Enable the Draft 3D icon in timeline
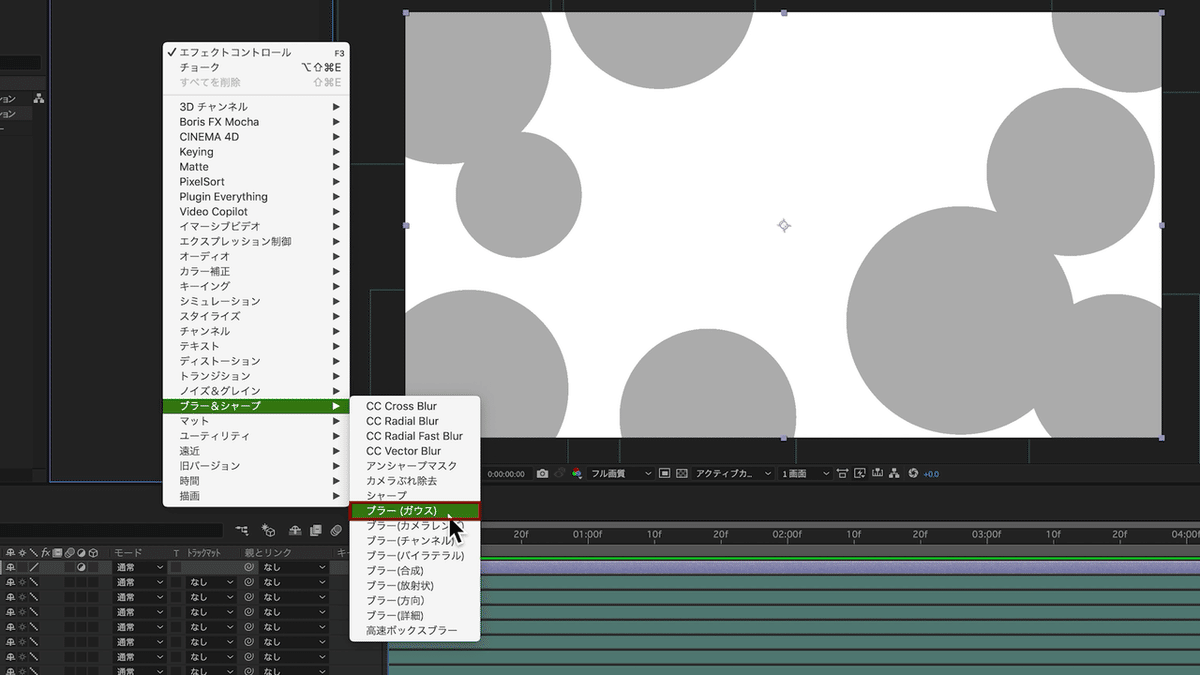This screenshot has width=1200, height=675. pyautogui.click(x=268, y=530)
